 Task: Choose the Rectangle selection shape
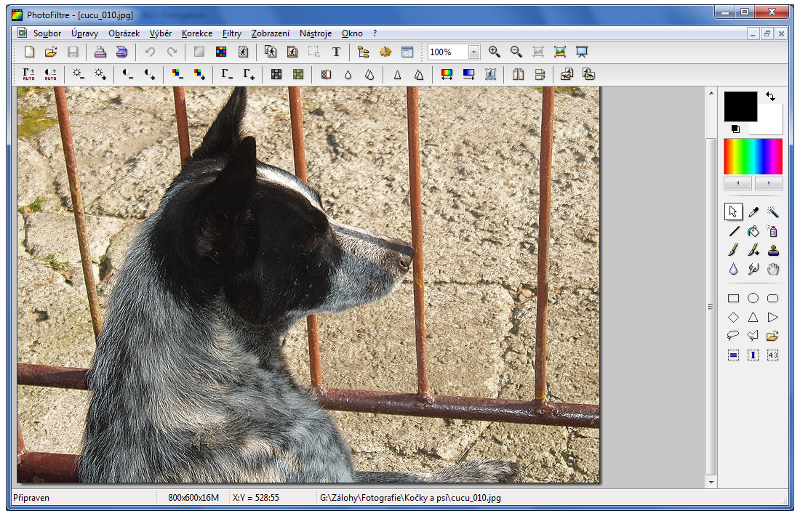point(734,298)
